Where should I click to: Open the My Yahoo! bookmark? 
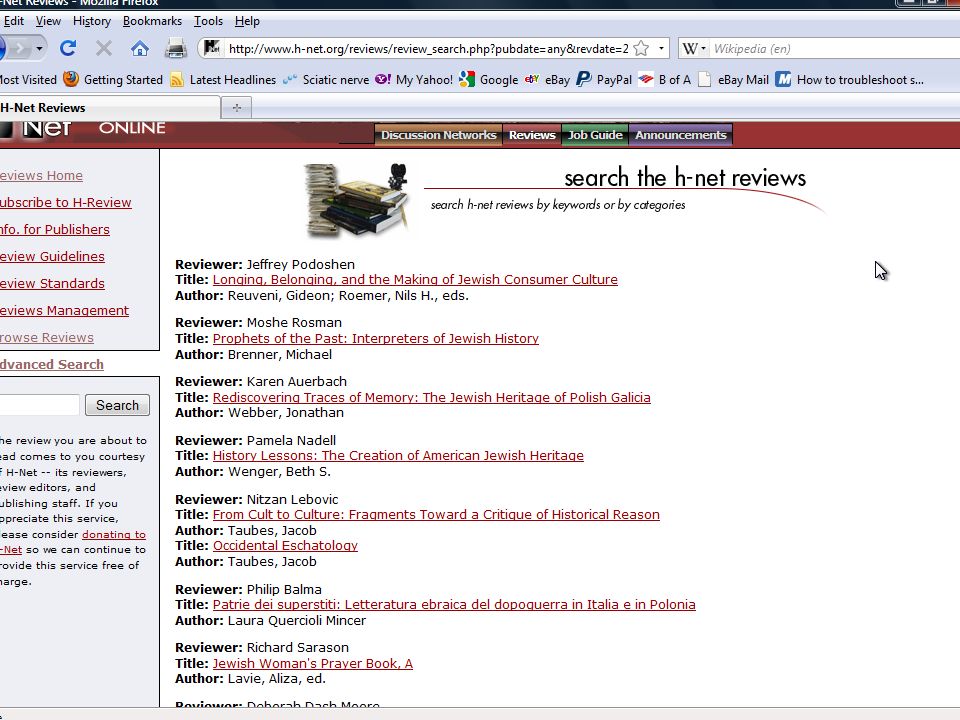pos(414,80)
